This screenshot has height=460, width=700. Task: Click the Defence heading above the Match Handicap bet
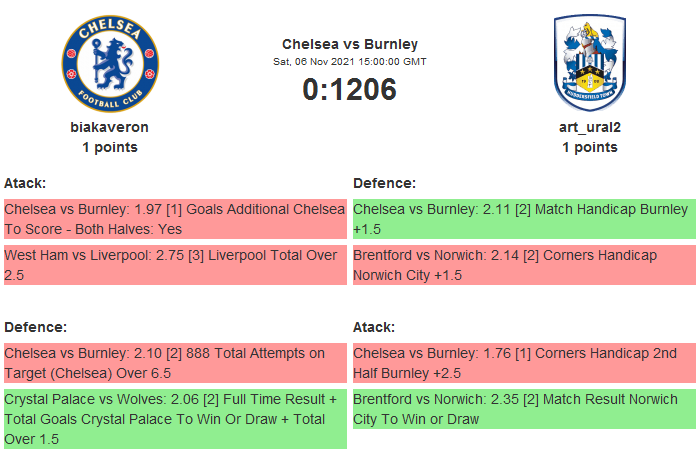coord(384,183)
